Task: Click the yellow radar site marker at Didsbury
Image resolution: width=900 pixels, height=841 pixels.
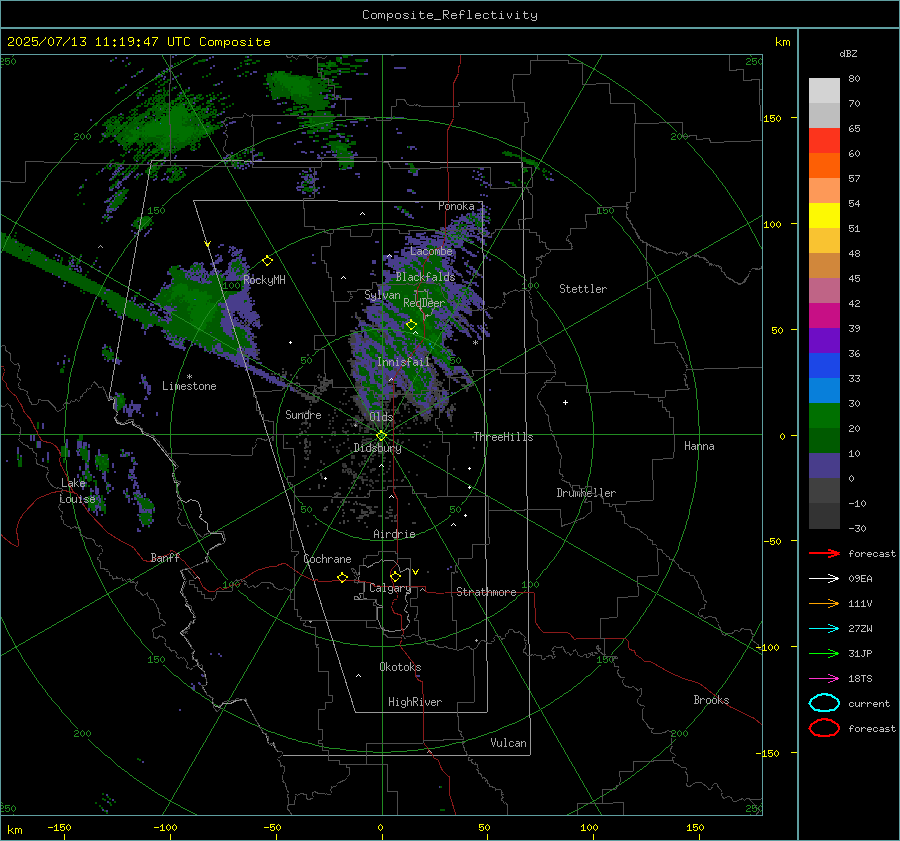Action: (x=381, y=436)
